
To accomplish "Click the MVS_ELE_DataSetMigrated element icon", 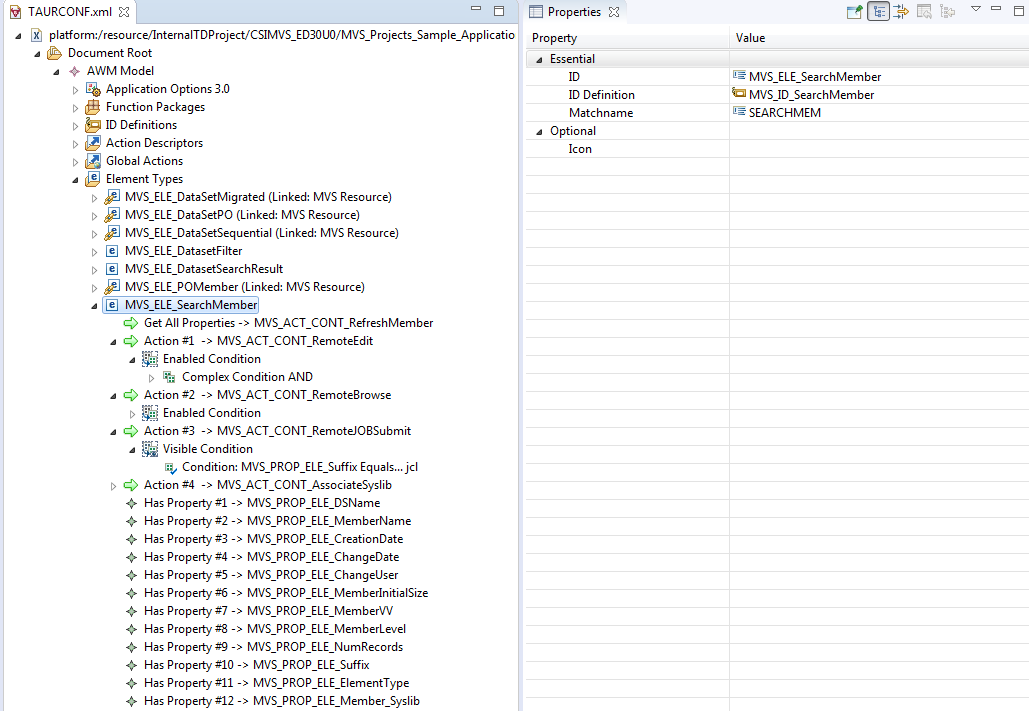I will (112, 197).
